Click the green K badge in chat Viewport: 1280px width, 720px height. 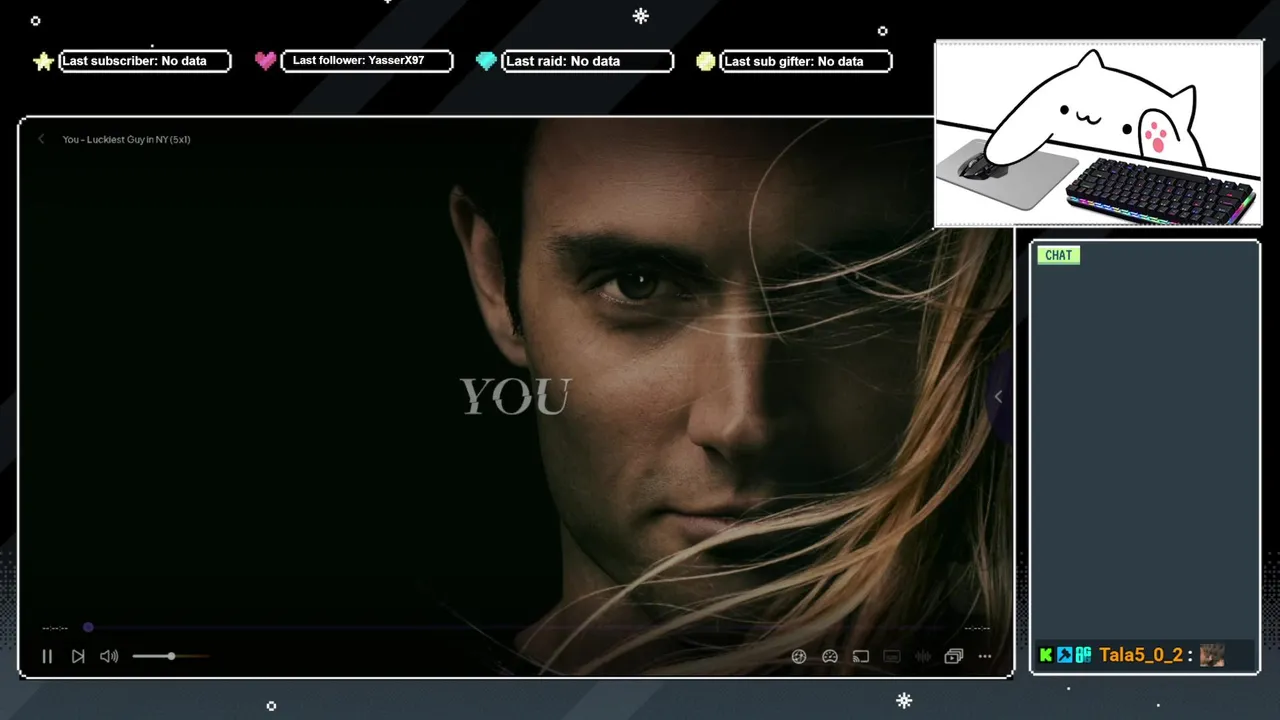pos(1046,656)
